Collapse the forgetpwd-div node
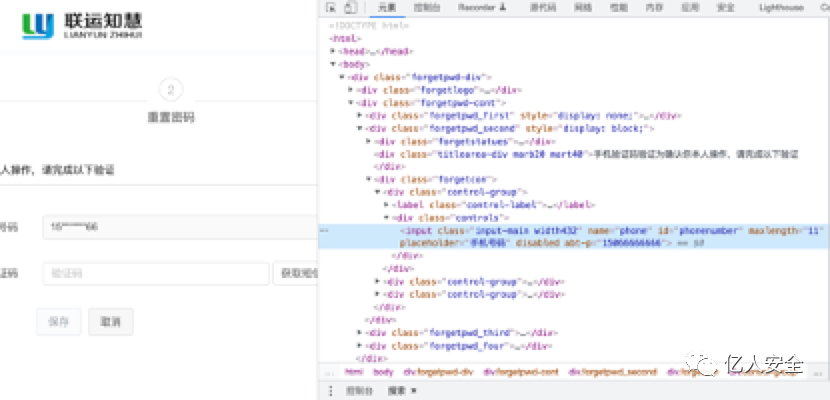This screenshot has width=830, height=400. point(342,77)
